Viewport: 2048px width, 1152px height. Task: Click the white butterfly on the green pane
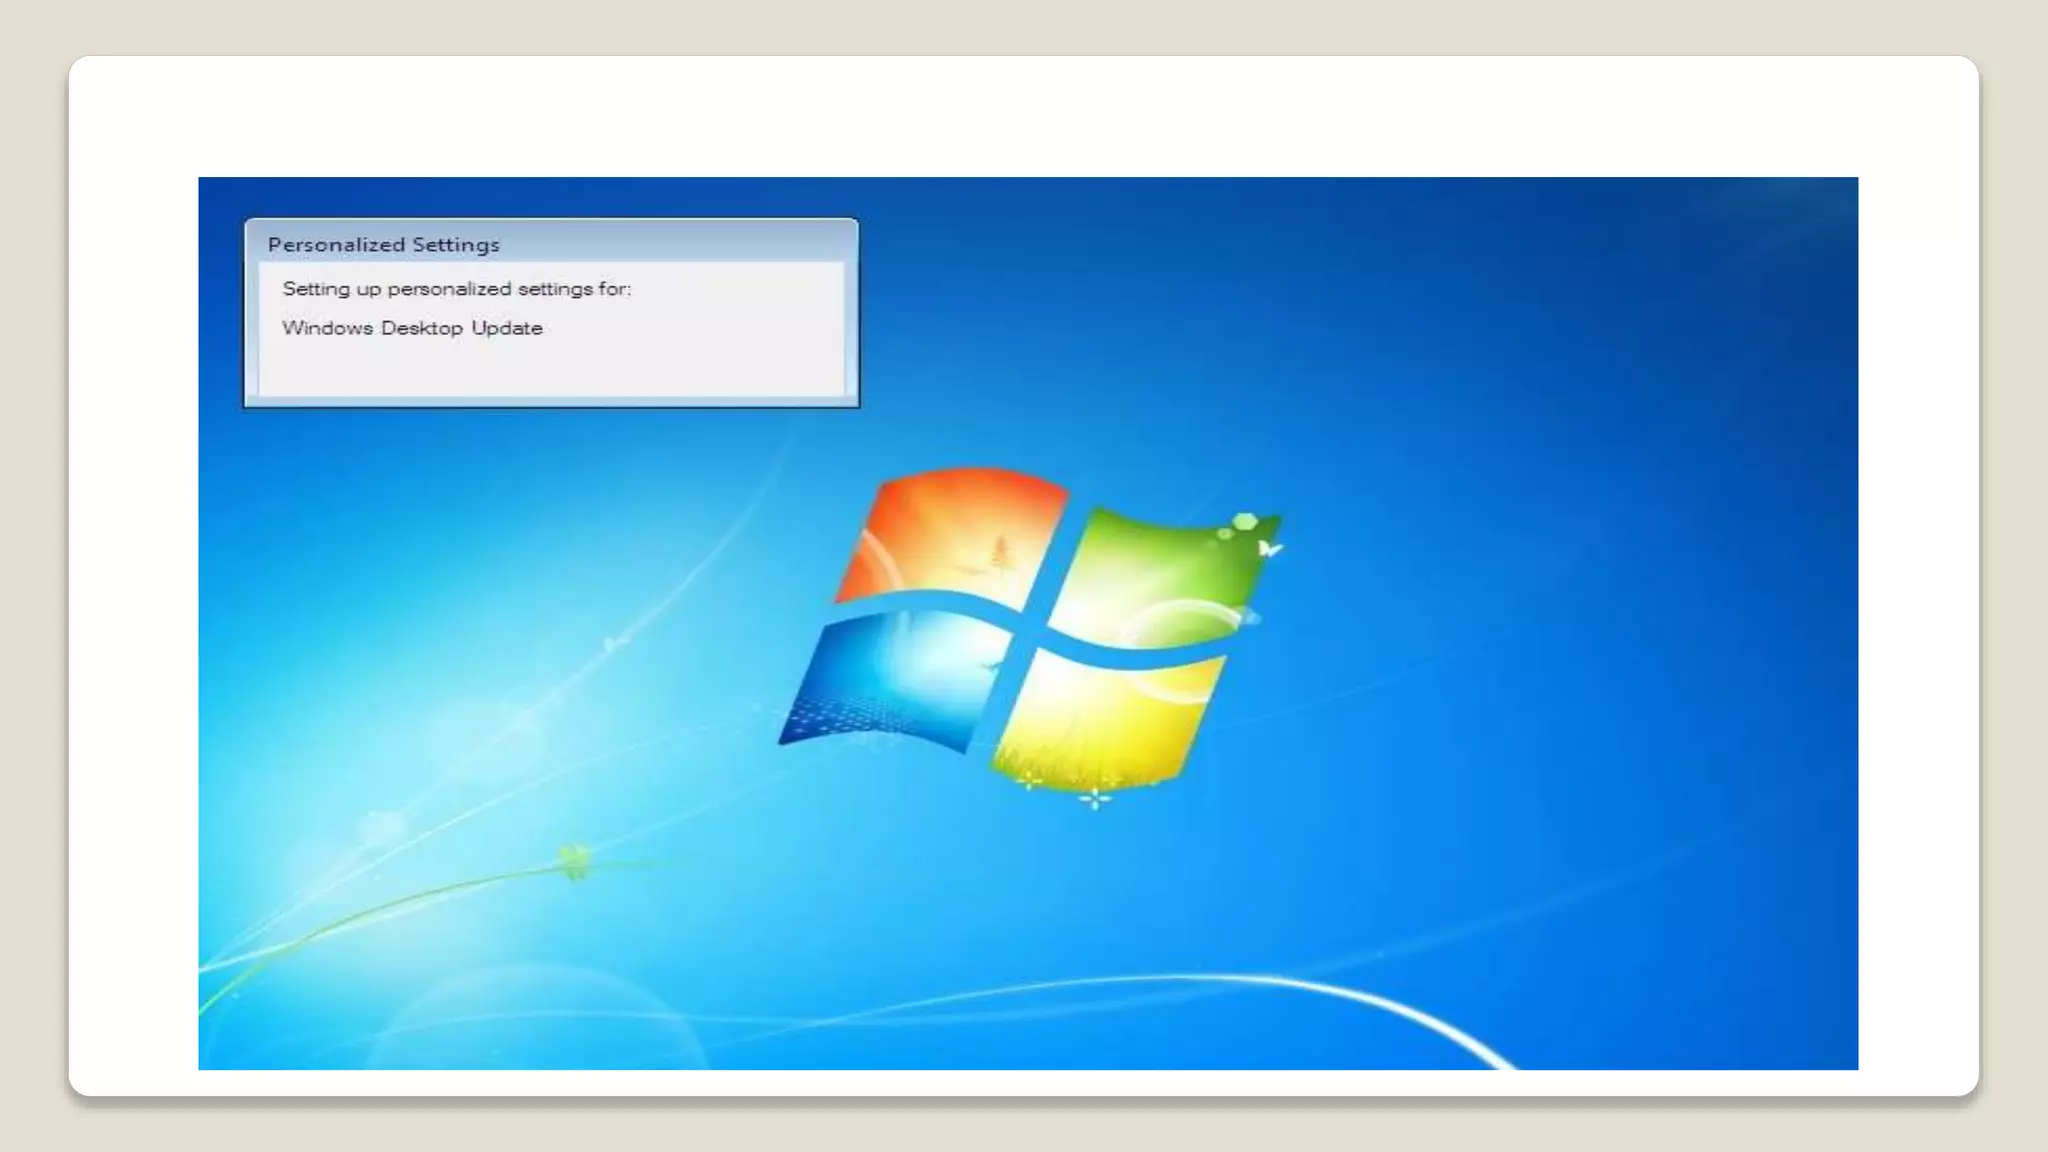click(x=1269, y=548)
